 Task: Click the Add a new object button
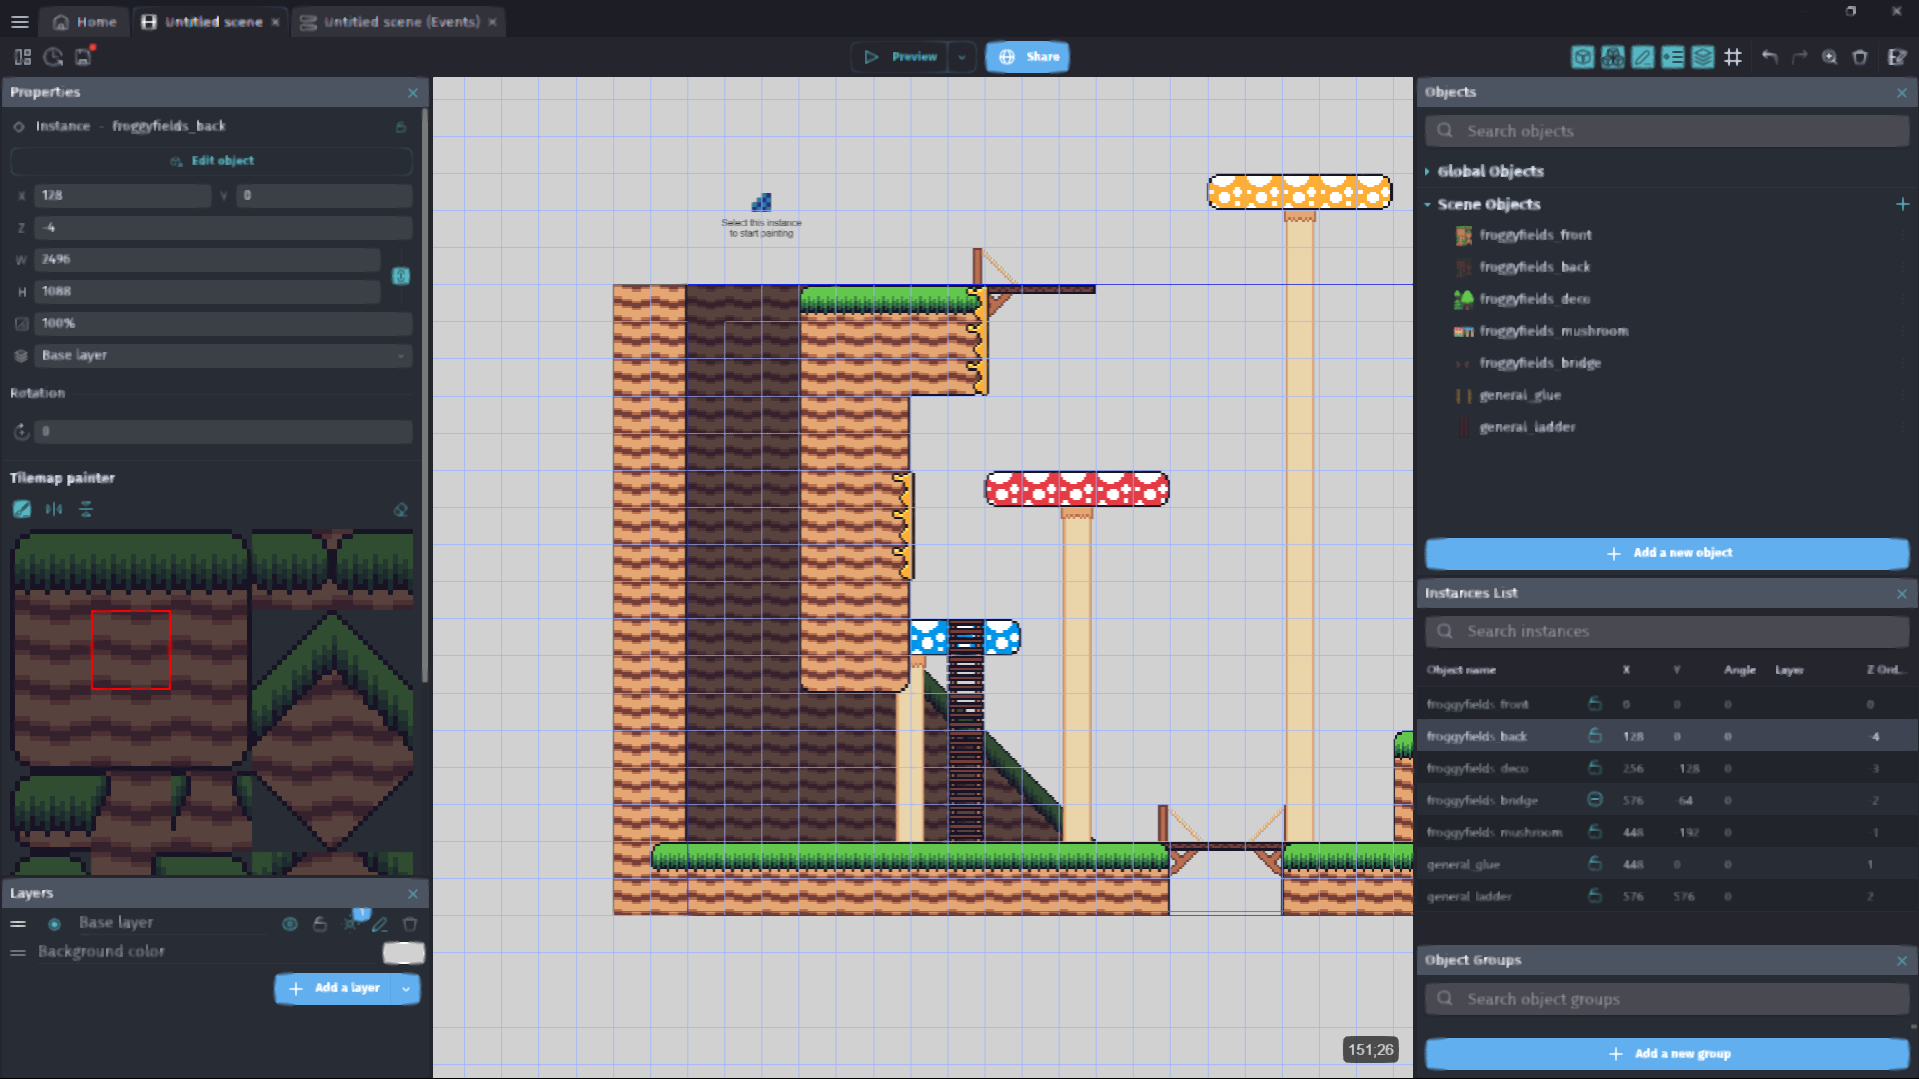click(1667, 553)
